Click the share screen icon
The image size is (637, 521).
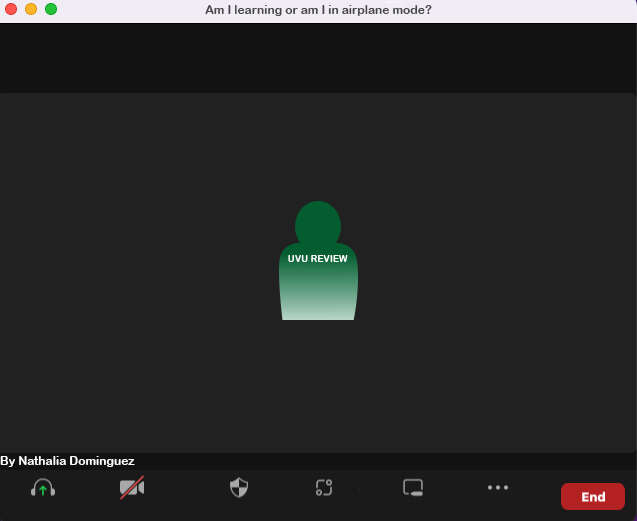click(x=413, y=487)
